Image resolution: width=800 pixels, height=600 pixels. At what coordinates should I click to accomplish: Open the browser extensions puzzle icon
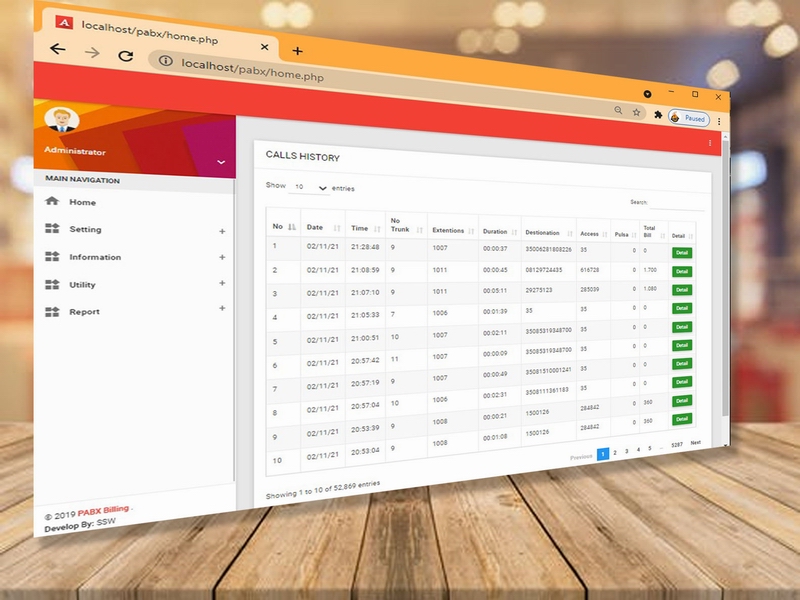657,115
